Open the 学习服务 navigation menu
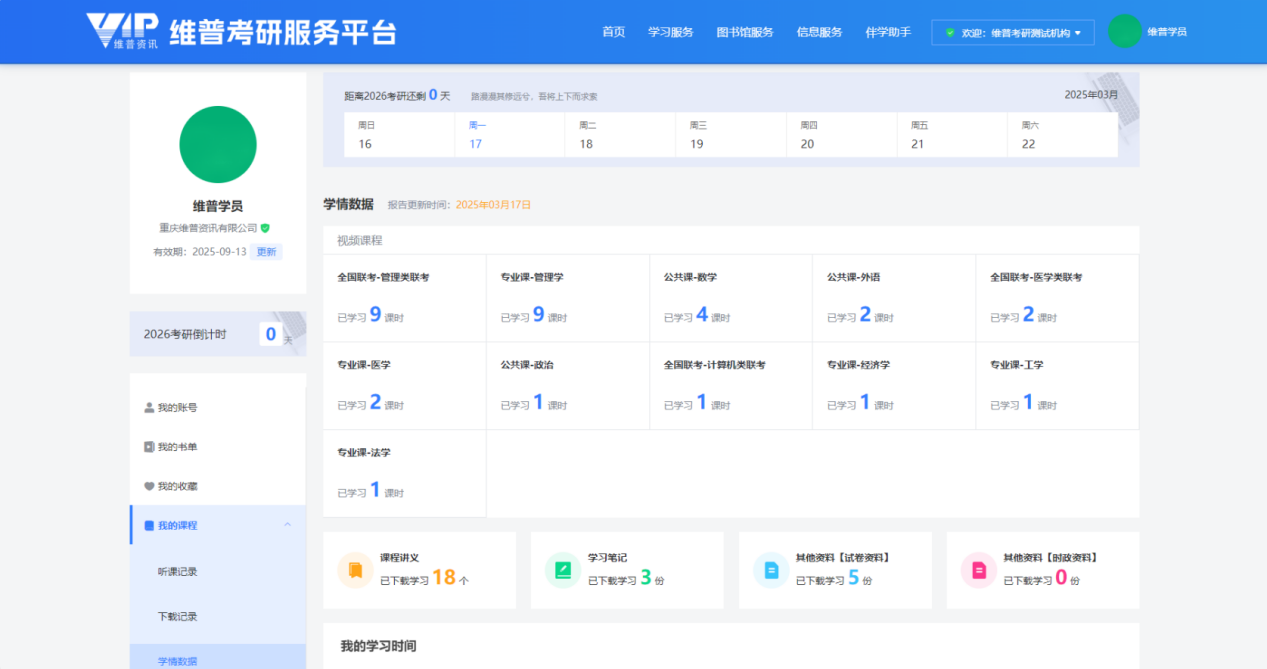Image resolution: width=1267 pixels, height=669 pixels. [x=670, y=32]
